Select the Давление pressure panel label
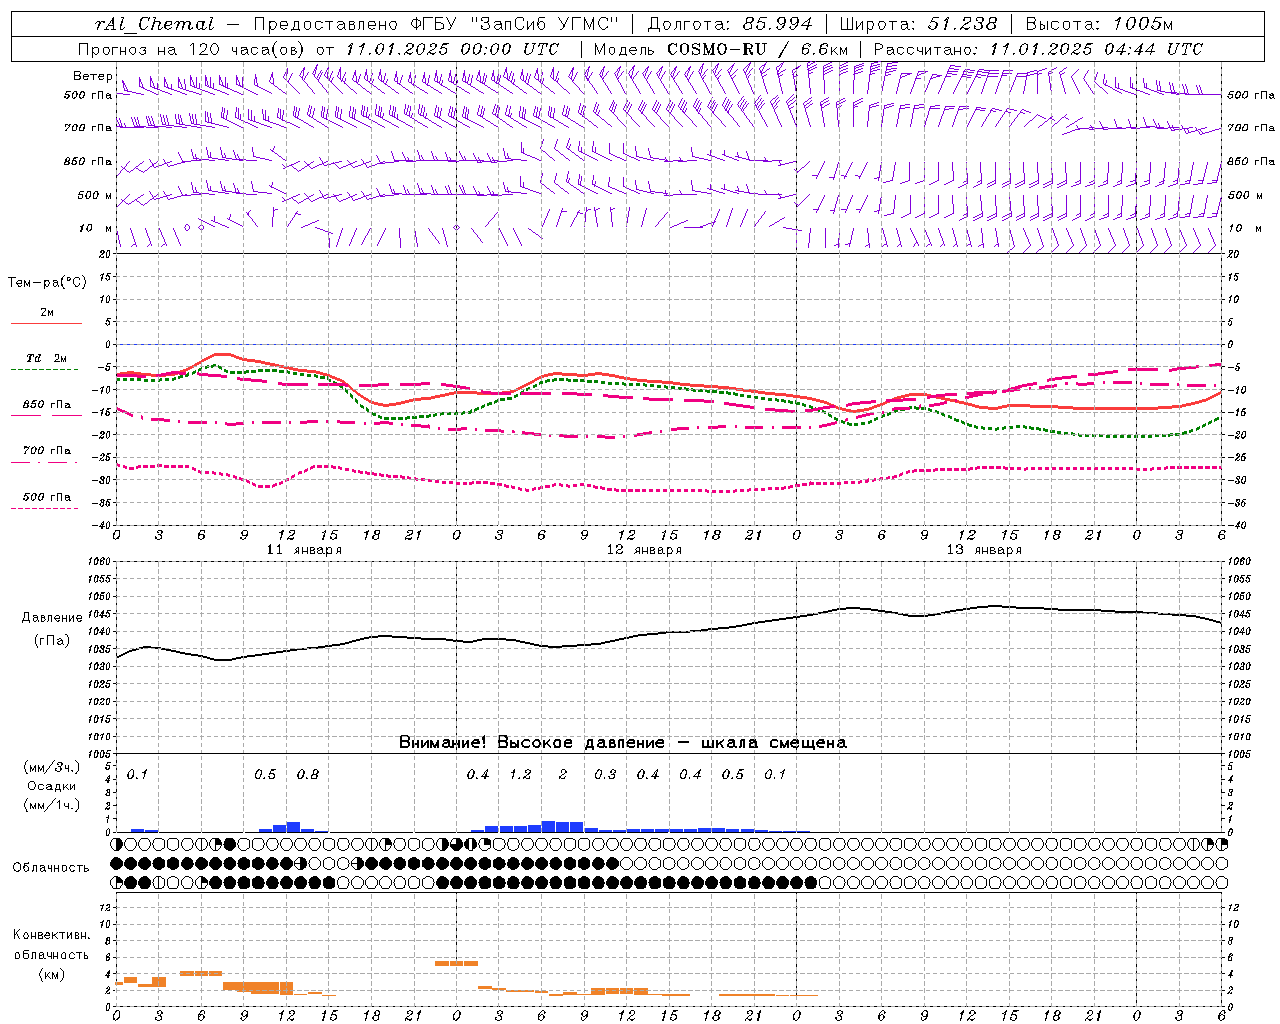The height and width of the screenshot is (1024, 1280). click(x=52, y=618)
